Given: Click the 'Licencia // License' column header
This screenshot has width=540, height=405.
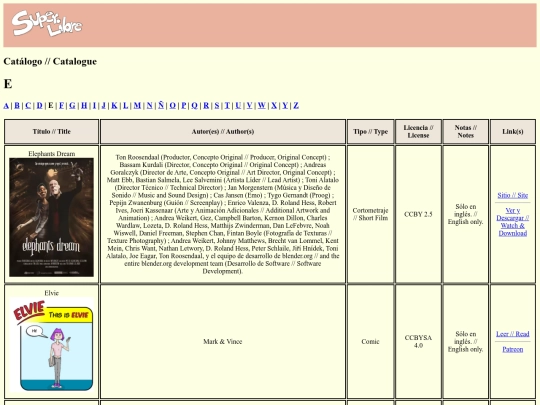Looking at the screenshot, I should [x=418, y=132].
